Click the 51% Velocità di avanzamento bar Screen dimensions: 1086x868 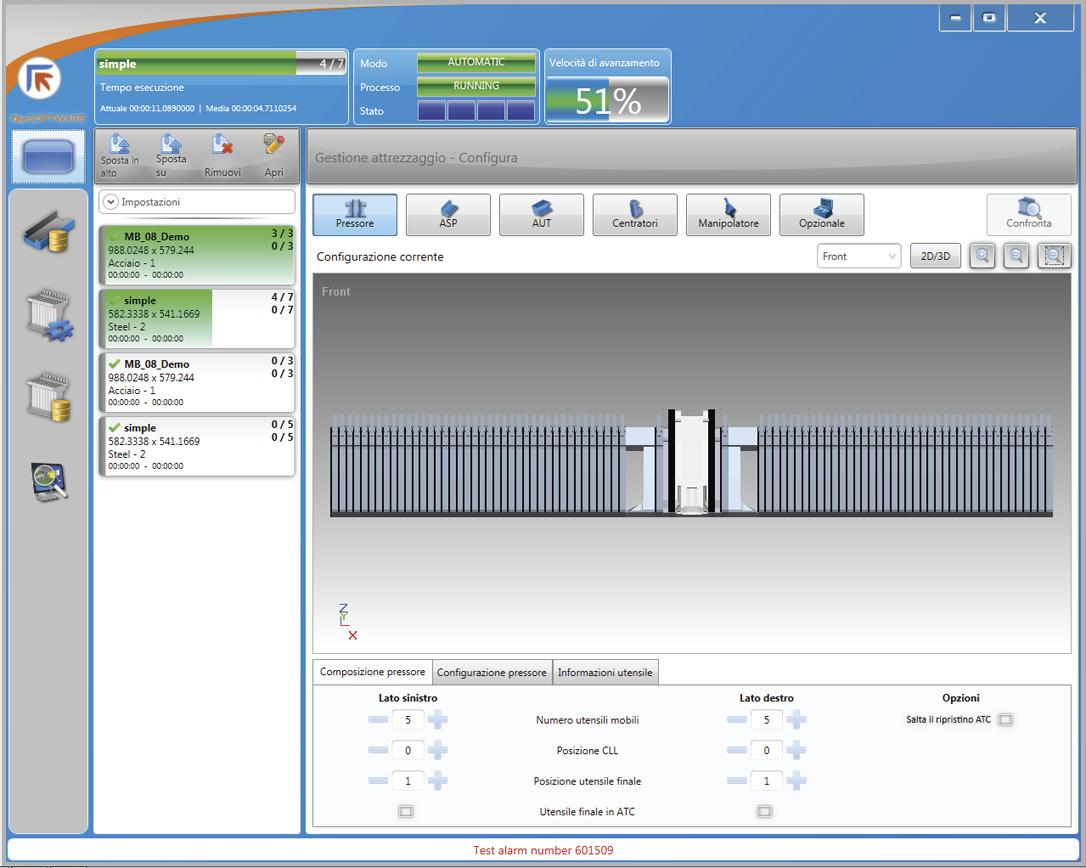click(607, 99)
